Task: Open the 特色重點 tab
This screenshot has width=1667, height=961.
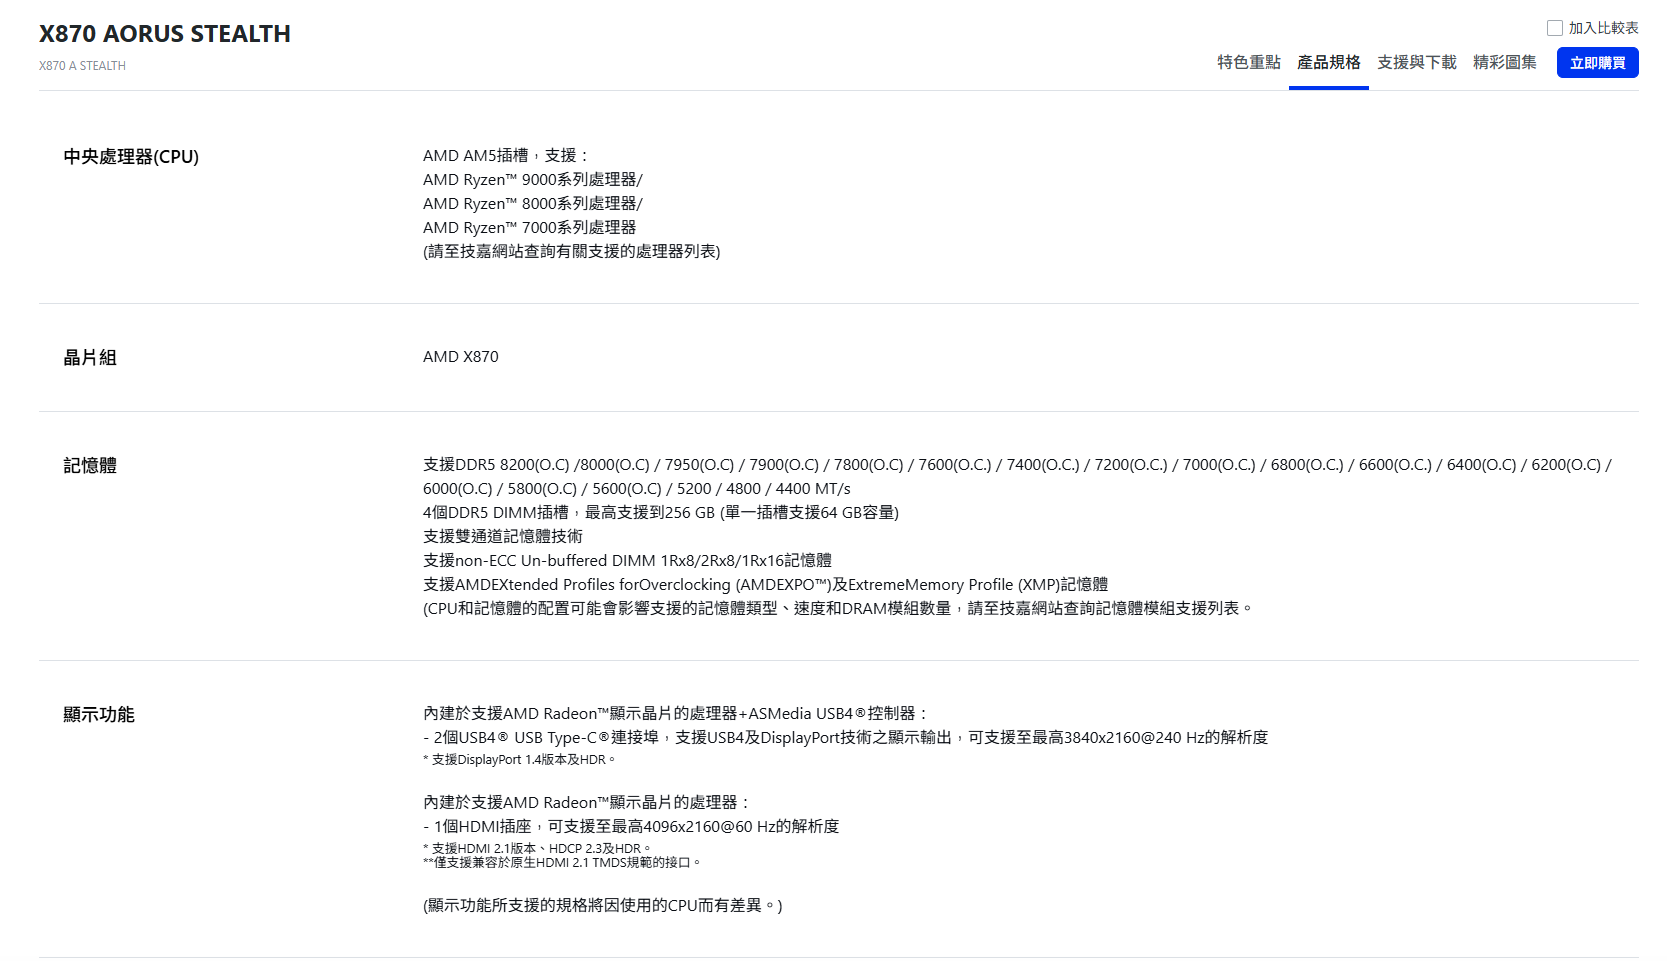Action: [x=1248, y=62]
